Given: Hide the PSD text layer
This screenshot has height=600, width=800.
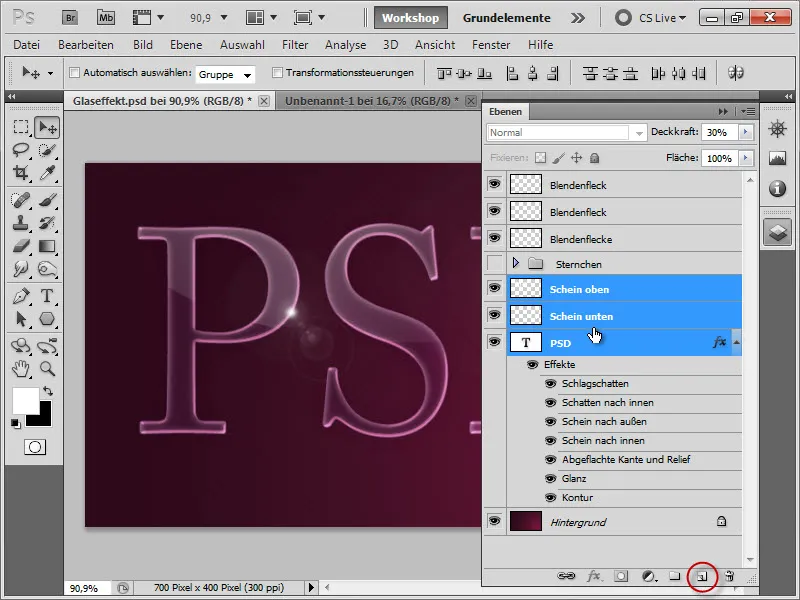Looking at the screenshot, I should pyautogui.click(x=494, y=342).
